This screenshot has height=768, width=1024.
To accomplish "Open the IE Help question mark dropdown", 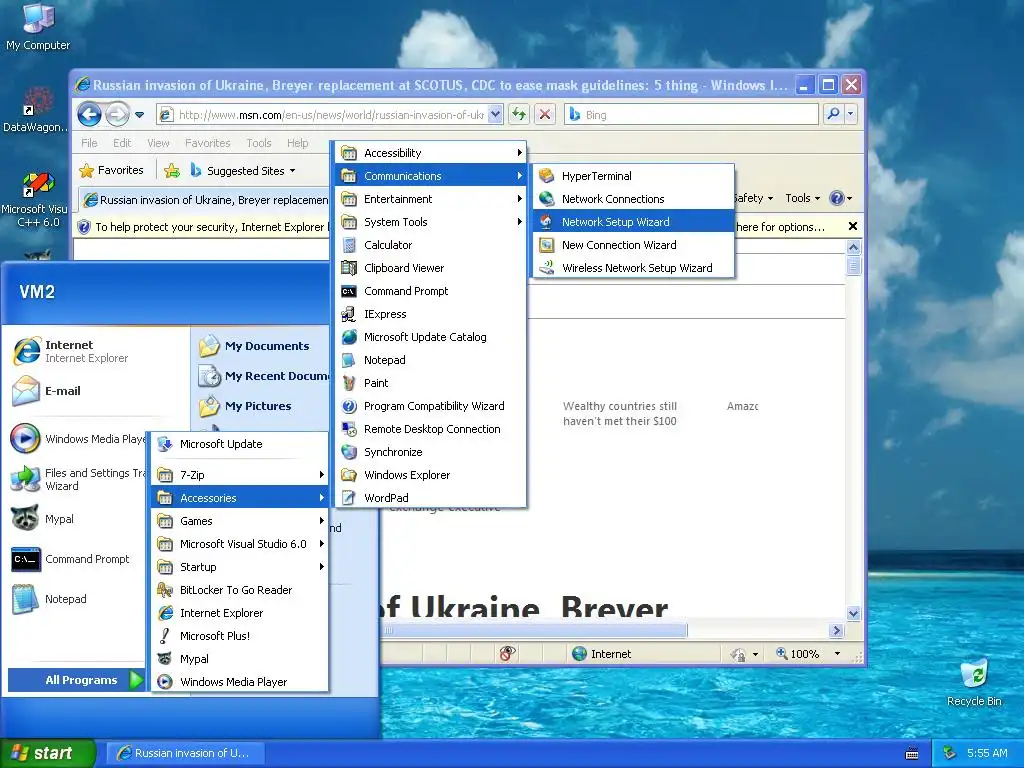I will (x=840, y=198).
